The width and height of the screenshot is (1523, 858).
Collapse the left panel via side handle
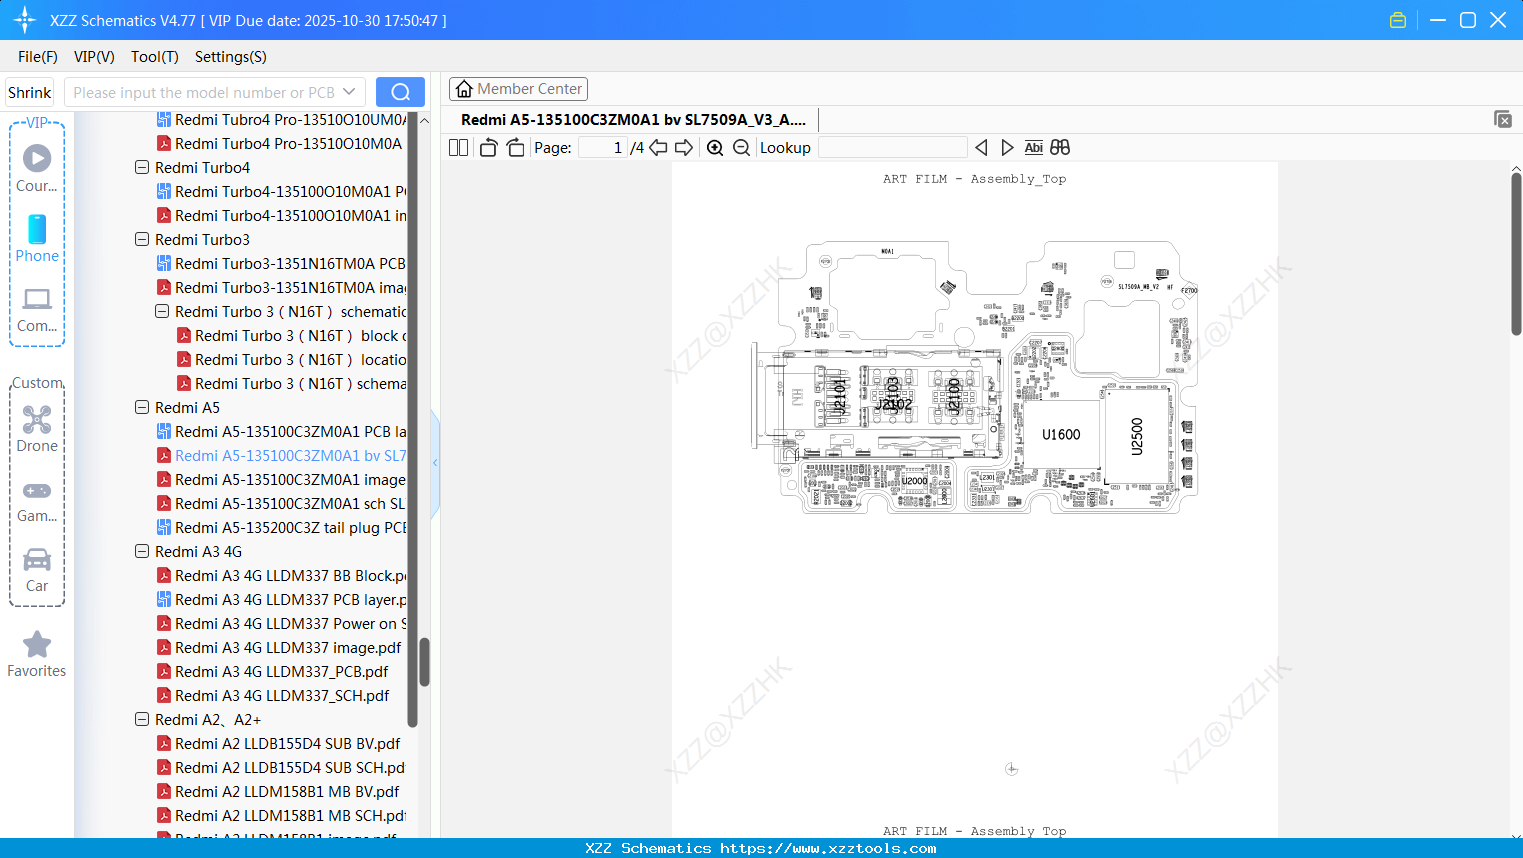pyautogui.click(x=435, y=463)
